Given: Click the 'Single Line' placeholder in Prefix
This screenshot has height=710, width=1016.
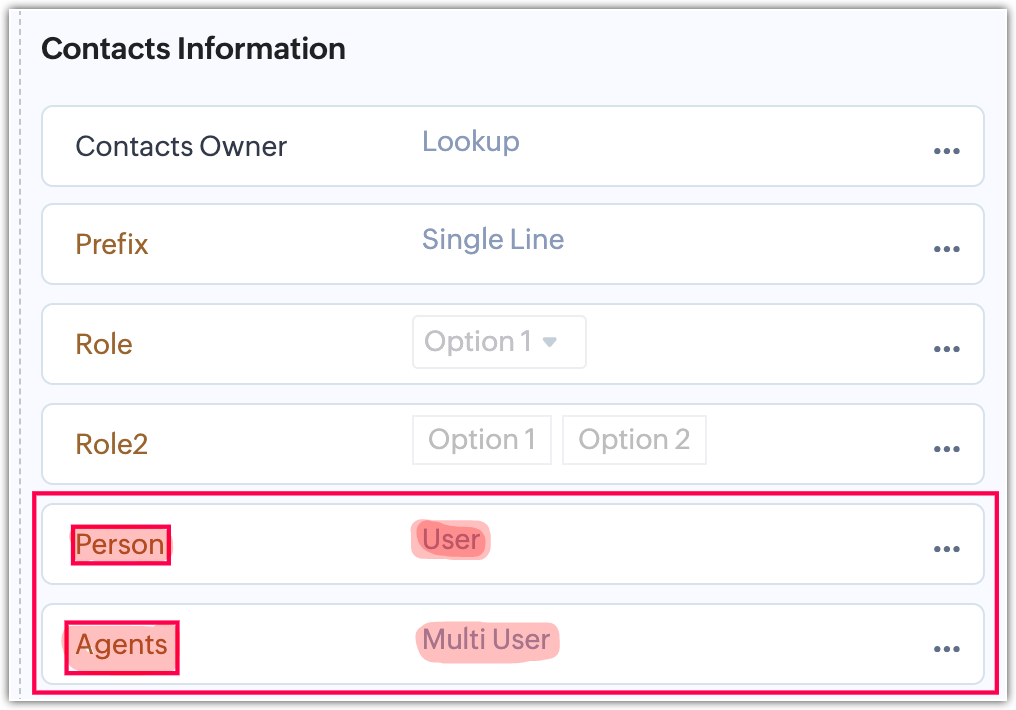Looking at the screenshot, I should point(493,240).
